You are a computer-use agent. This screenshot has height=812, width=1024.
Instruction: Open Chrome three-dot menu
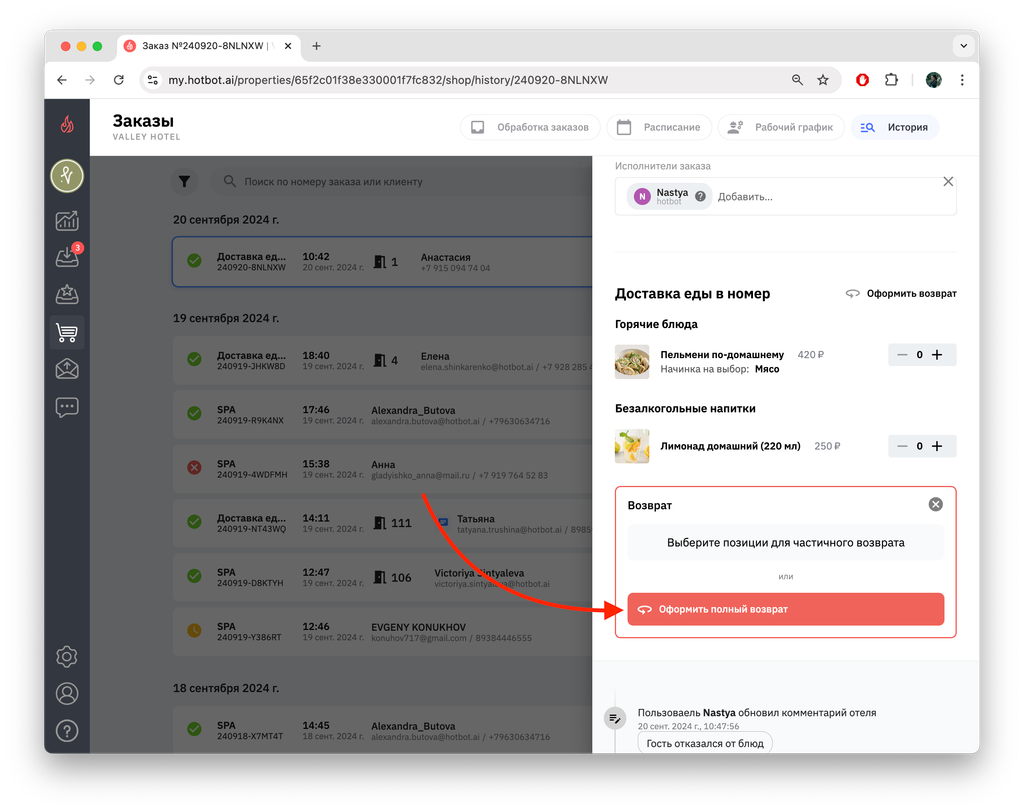962,80
